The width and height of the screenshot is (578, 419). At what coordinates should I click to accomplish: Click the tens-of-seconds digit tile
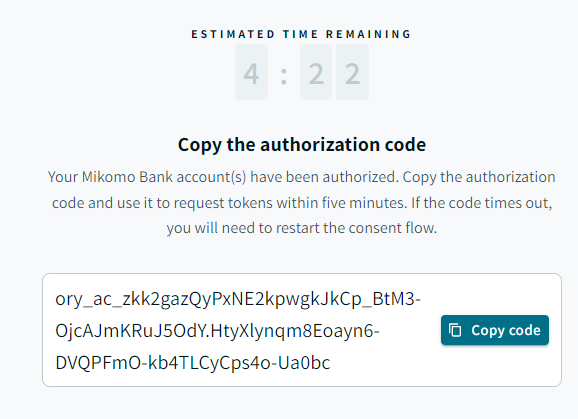point(316,73)
